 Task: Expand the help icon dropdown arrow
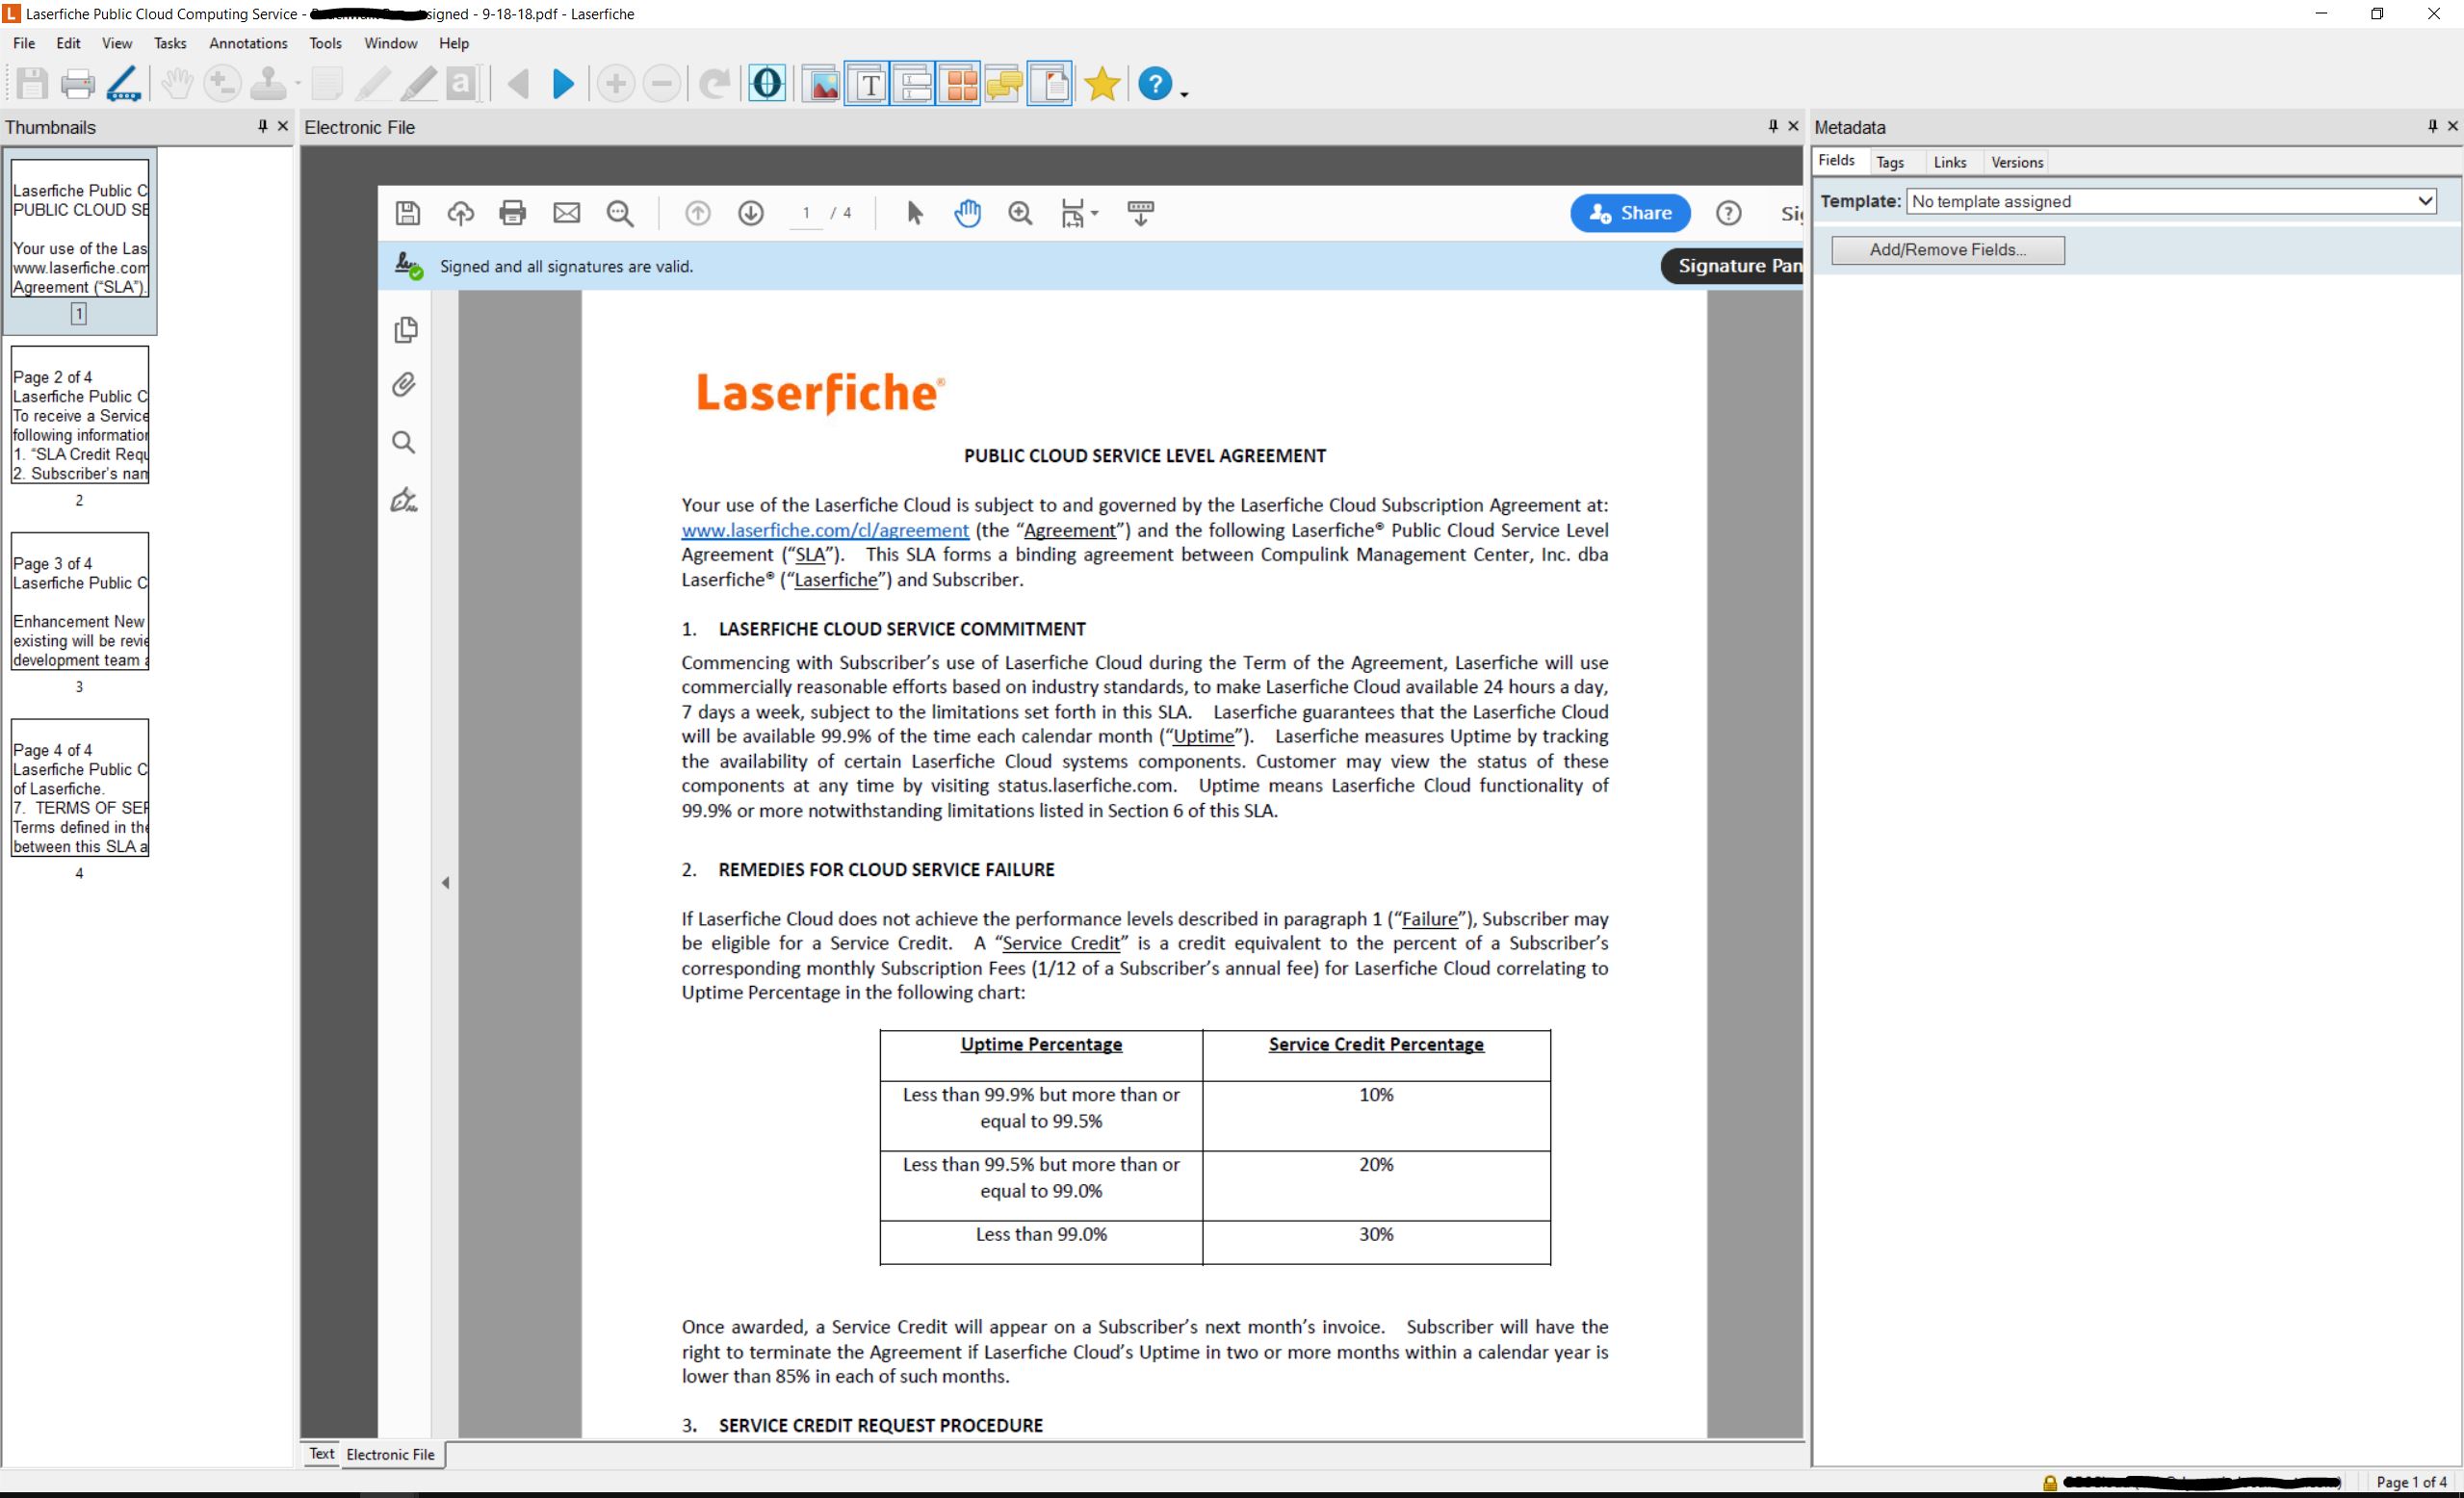[x=1185, y=94]
